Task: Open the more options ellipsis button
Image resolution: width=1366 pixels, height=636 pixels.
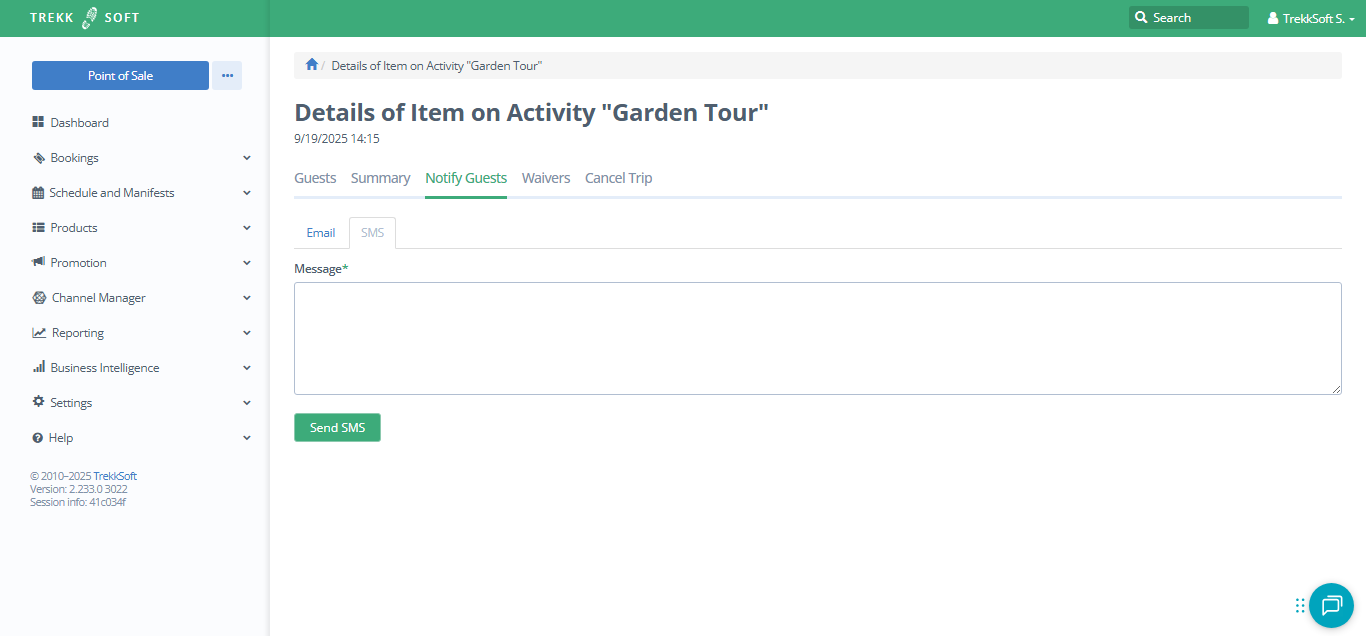Action: coord(227,76)
